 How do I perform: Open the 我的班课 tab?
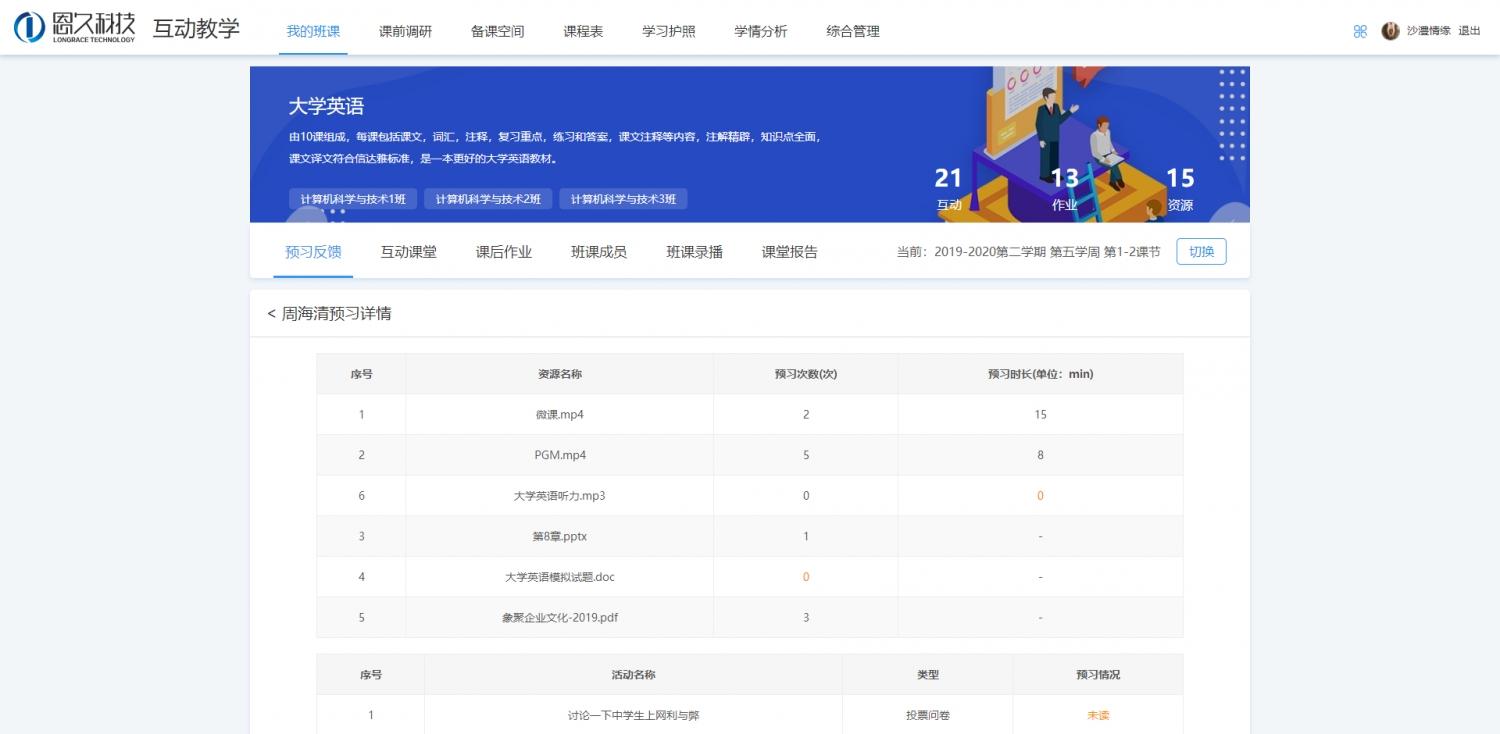tap(313, 31)
